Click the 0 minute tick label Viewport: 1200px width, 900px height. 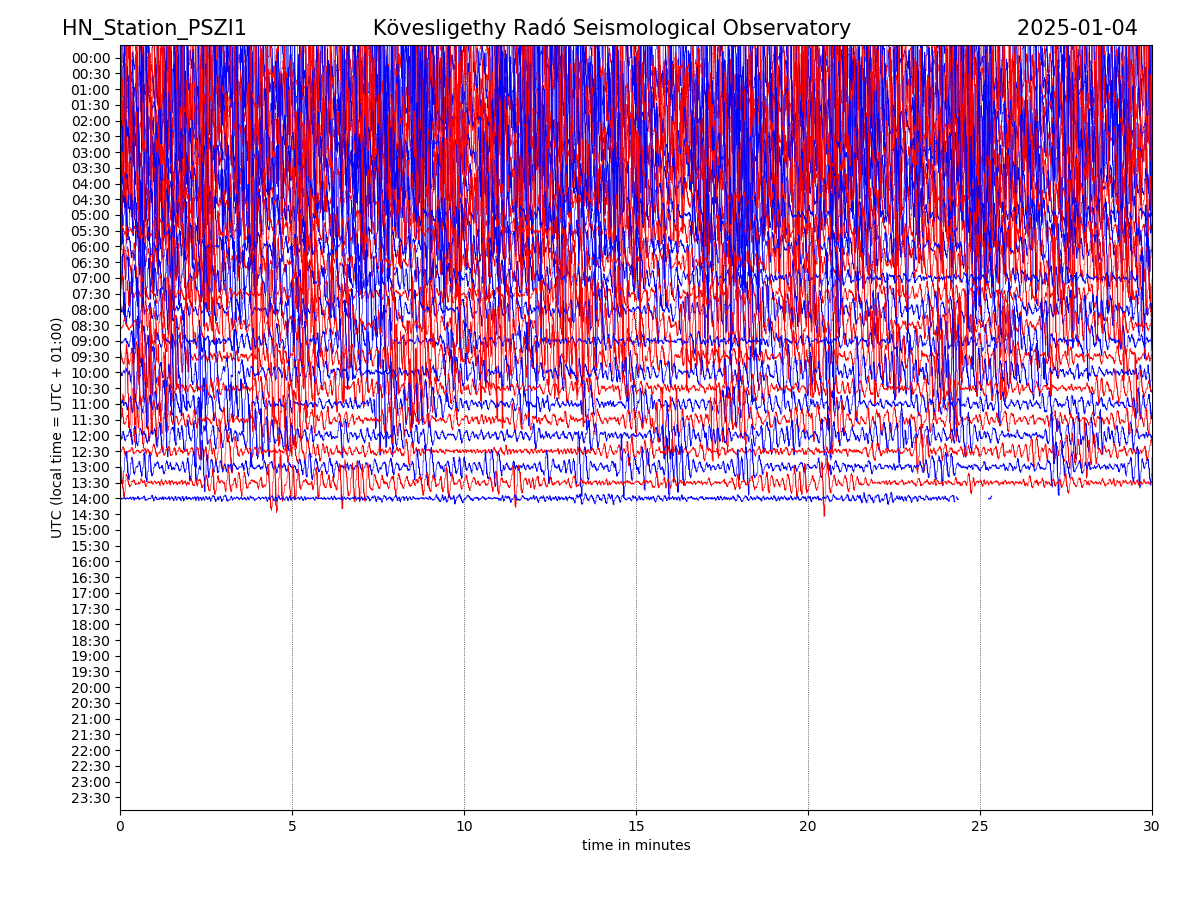pos(120,826)
